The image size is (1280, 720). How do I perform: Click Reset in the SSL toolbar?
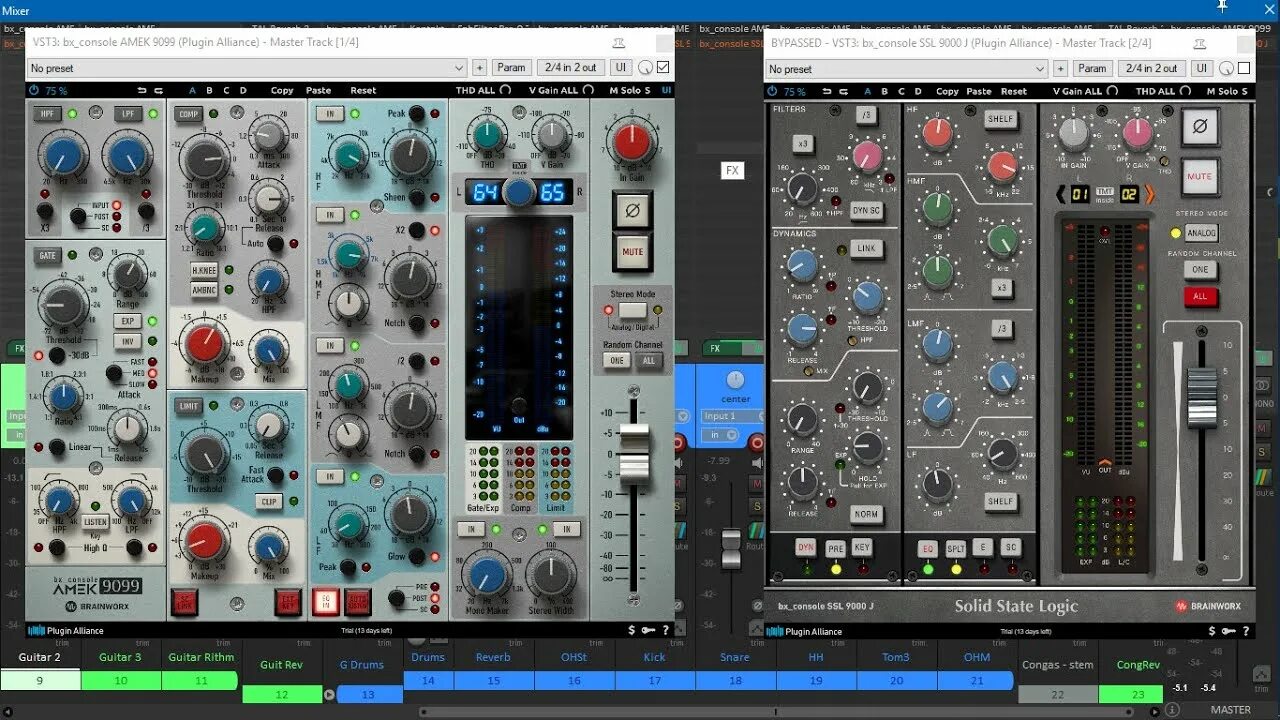1014,91
